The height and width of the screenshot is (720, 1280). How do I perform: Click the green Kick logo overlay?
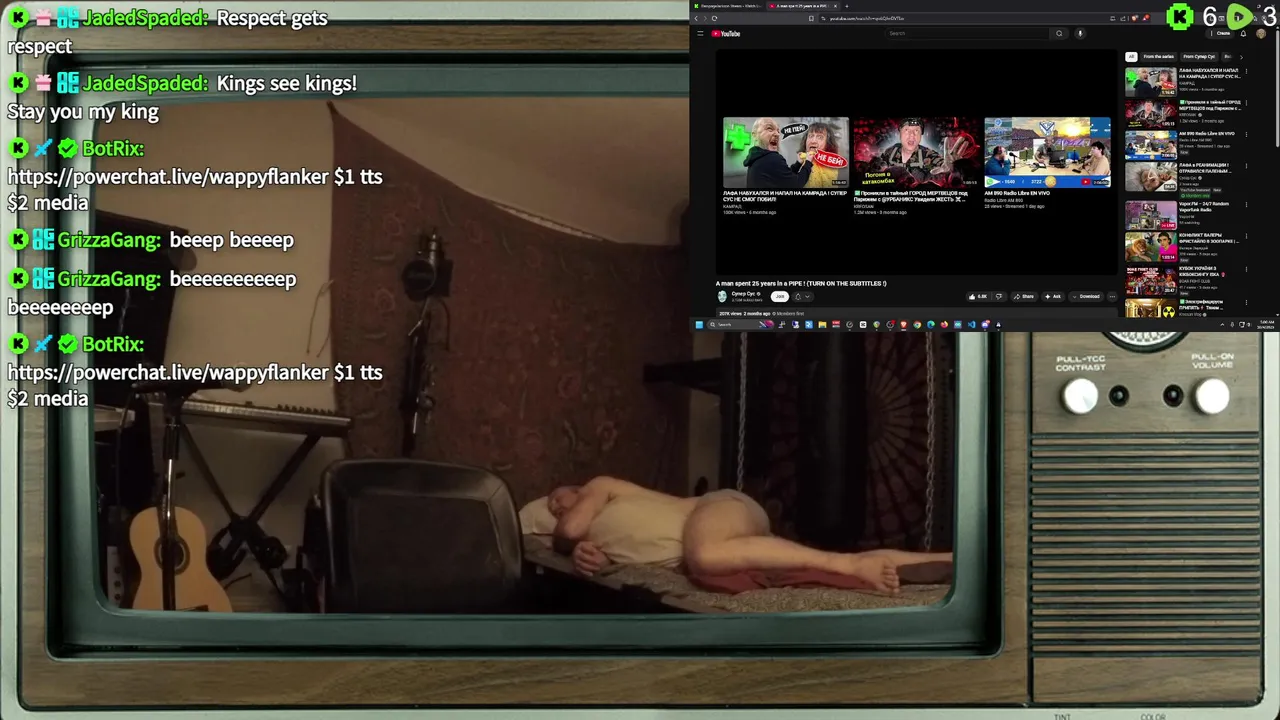pos(1181,17)
